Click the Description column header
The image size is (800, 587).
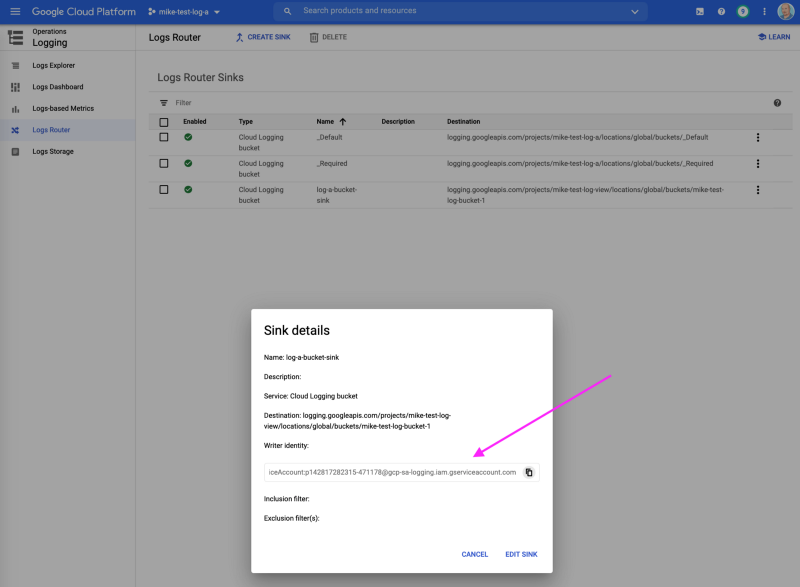[398, 121]
